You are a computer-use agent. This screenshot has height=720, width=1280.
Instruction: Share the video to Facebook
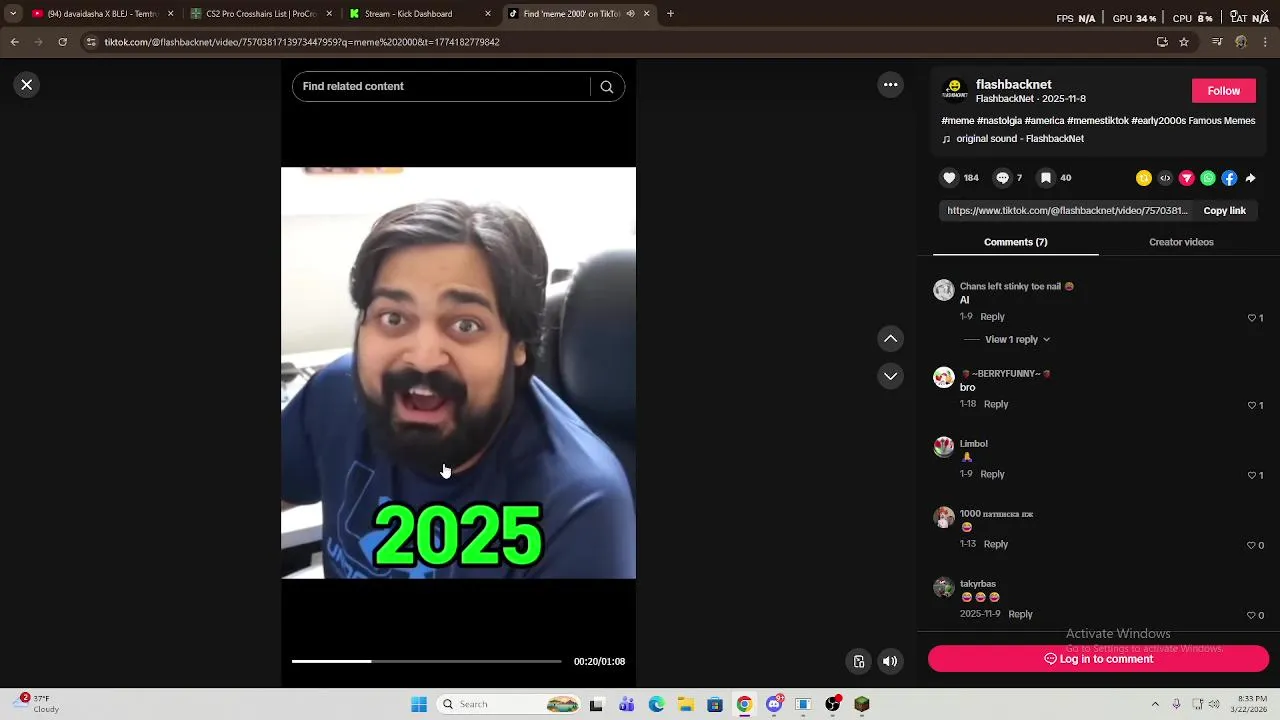(x=1229, y=178)
